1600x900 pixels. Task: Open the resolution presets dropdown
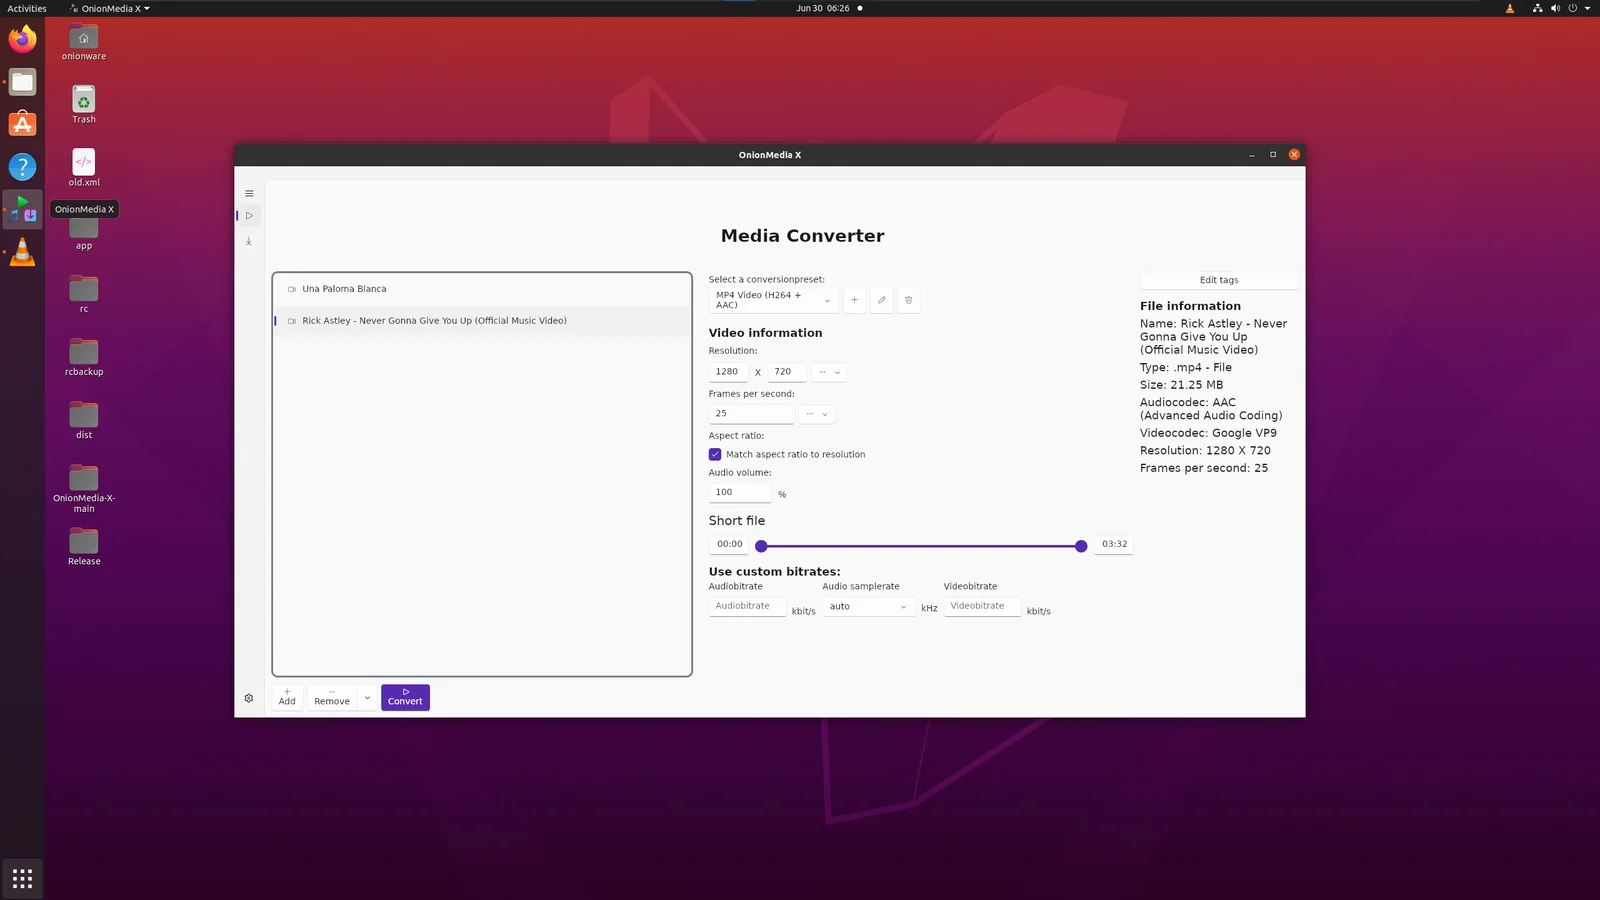click(x=829, y=372)
